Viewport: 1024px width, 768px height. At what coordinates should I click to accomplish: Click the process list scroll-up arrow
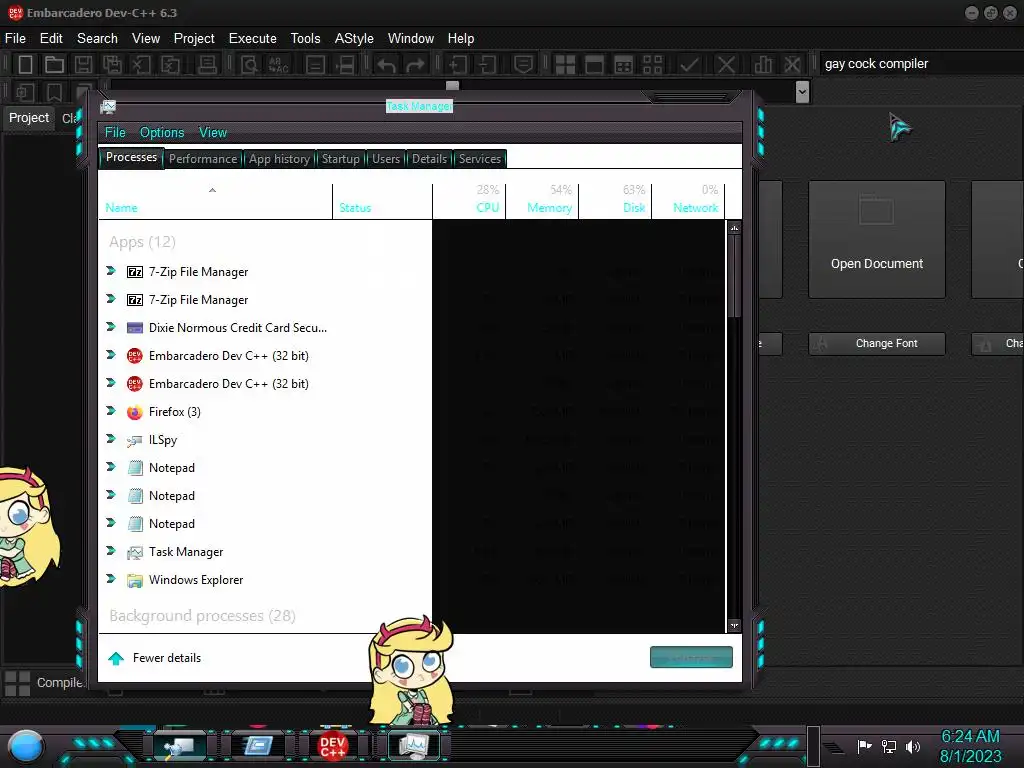(735, 228)
